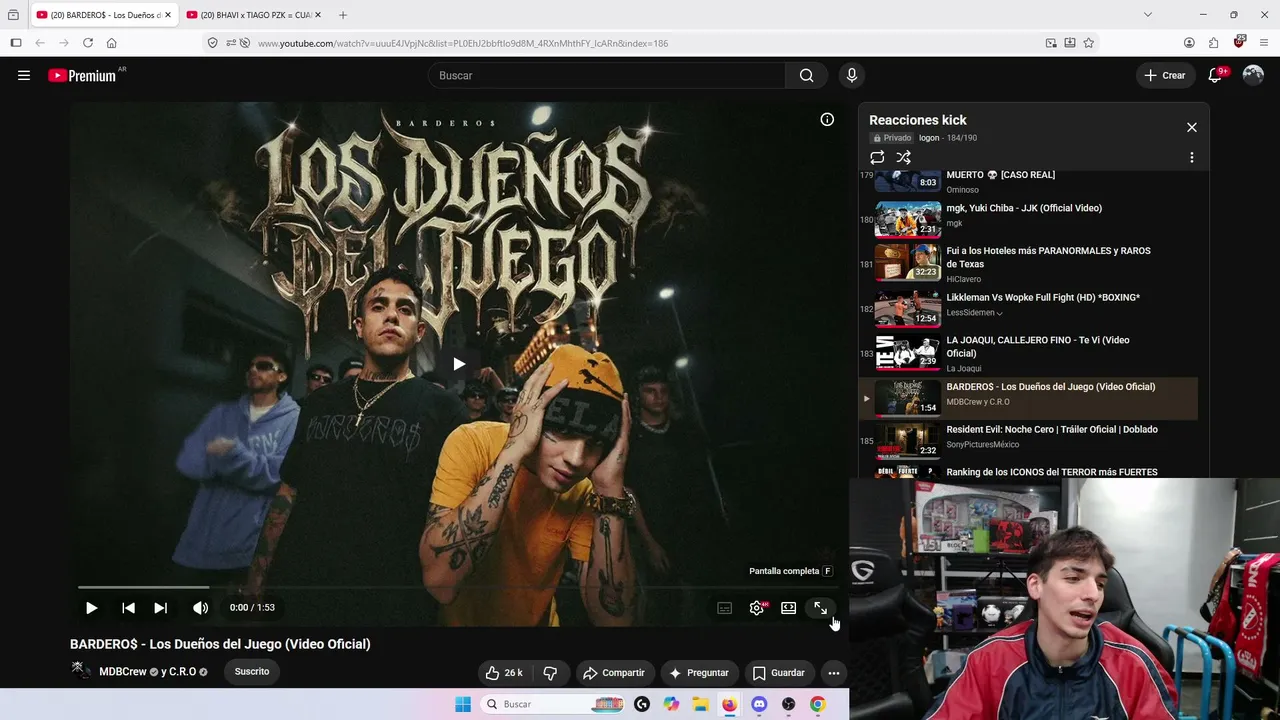The image size is (1280, 720).
Task: Toggle playlist shuffle in Reacciones kick
Action: click(x=903, y=157)
